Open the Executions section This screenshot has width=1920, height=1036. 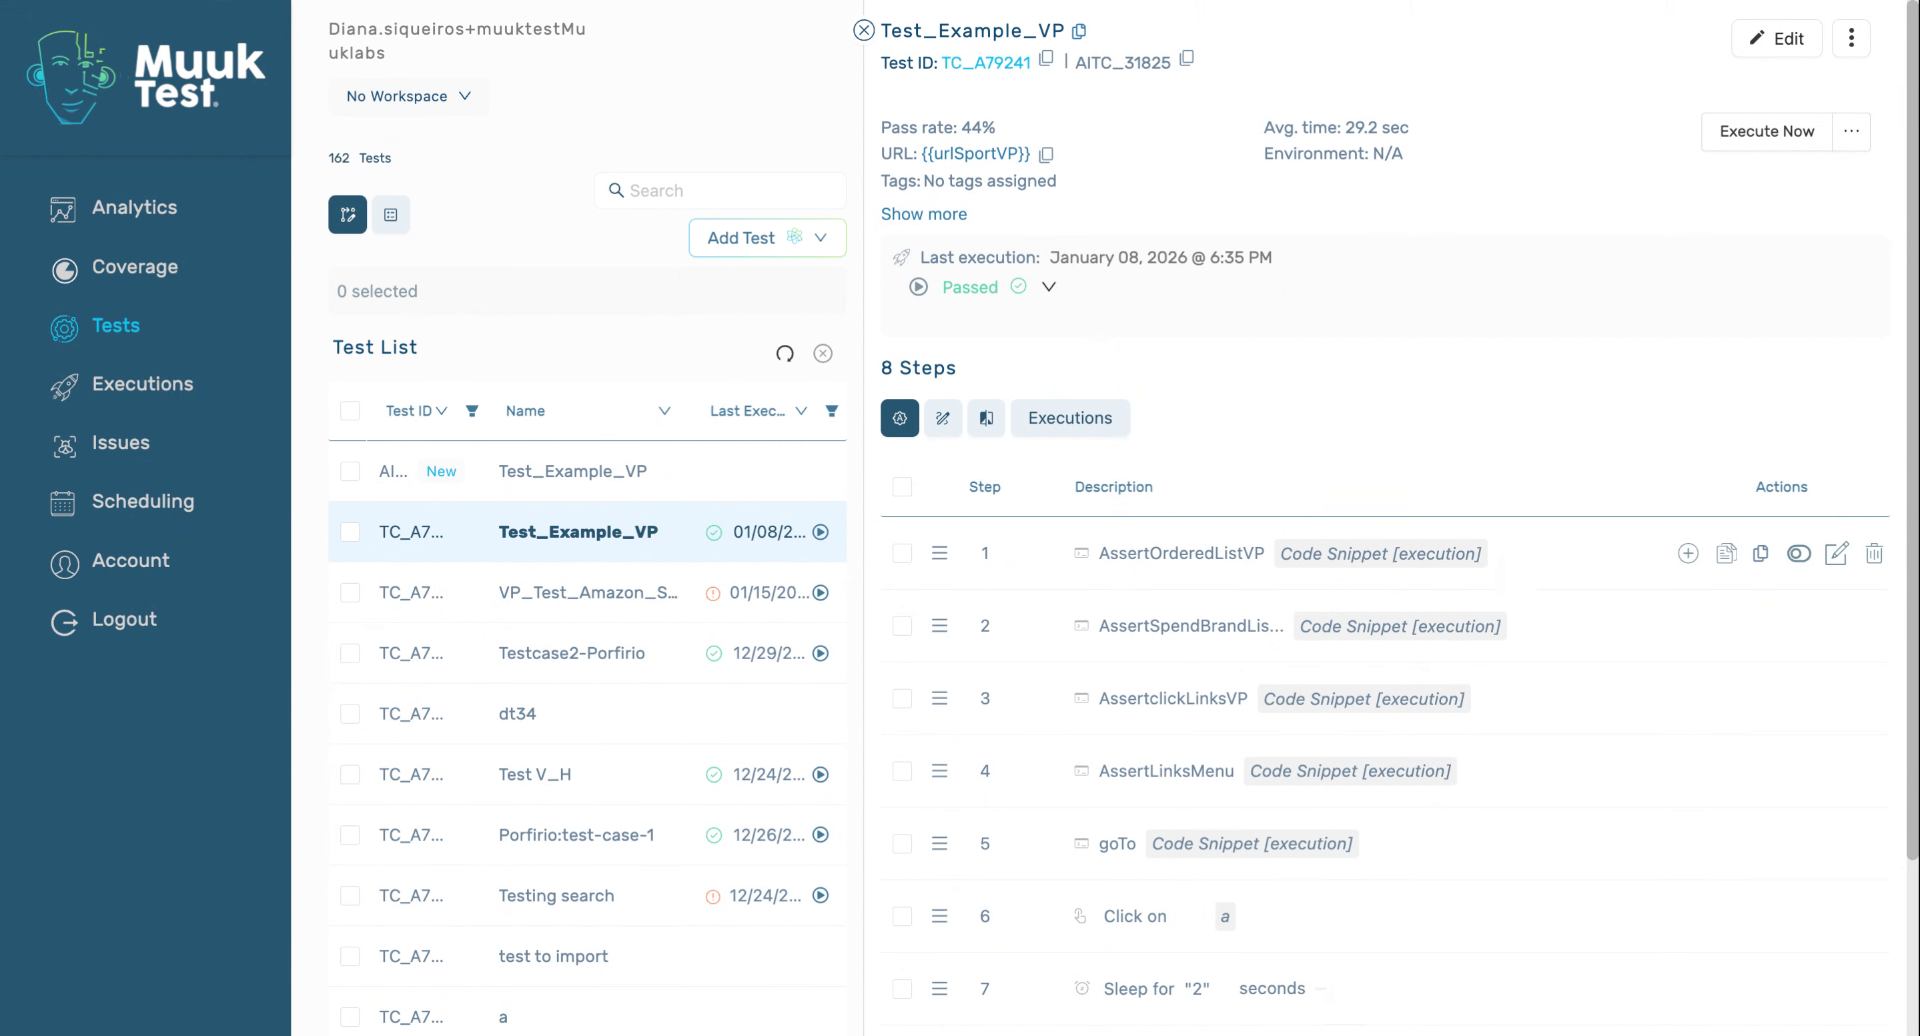pyautogui.click(x=142, y=384)
